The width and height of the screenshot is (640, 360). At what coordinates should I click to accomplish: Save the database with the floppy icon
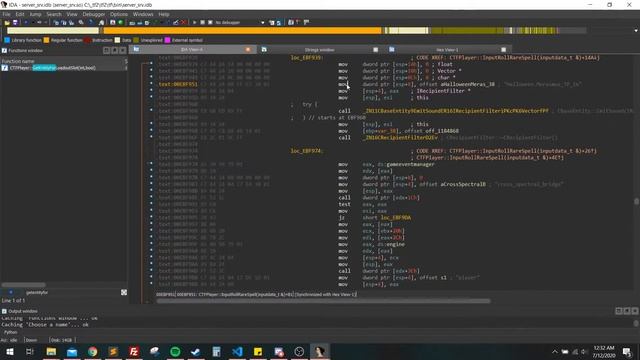tap(15, 22)
